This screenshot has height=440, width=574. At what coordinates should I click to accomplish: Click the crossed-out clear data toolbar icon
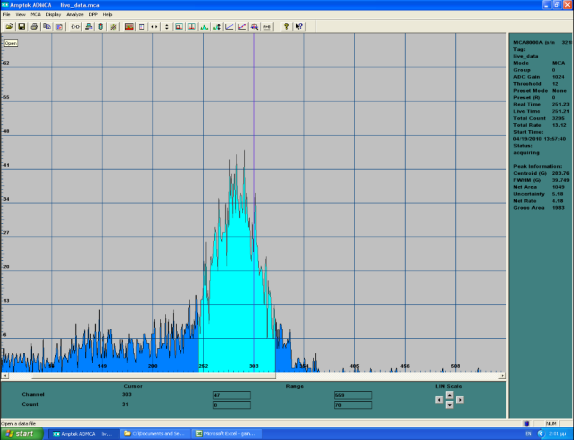[x=113, y=27]
